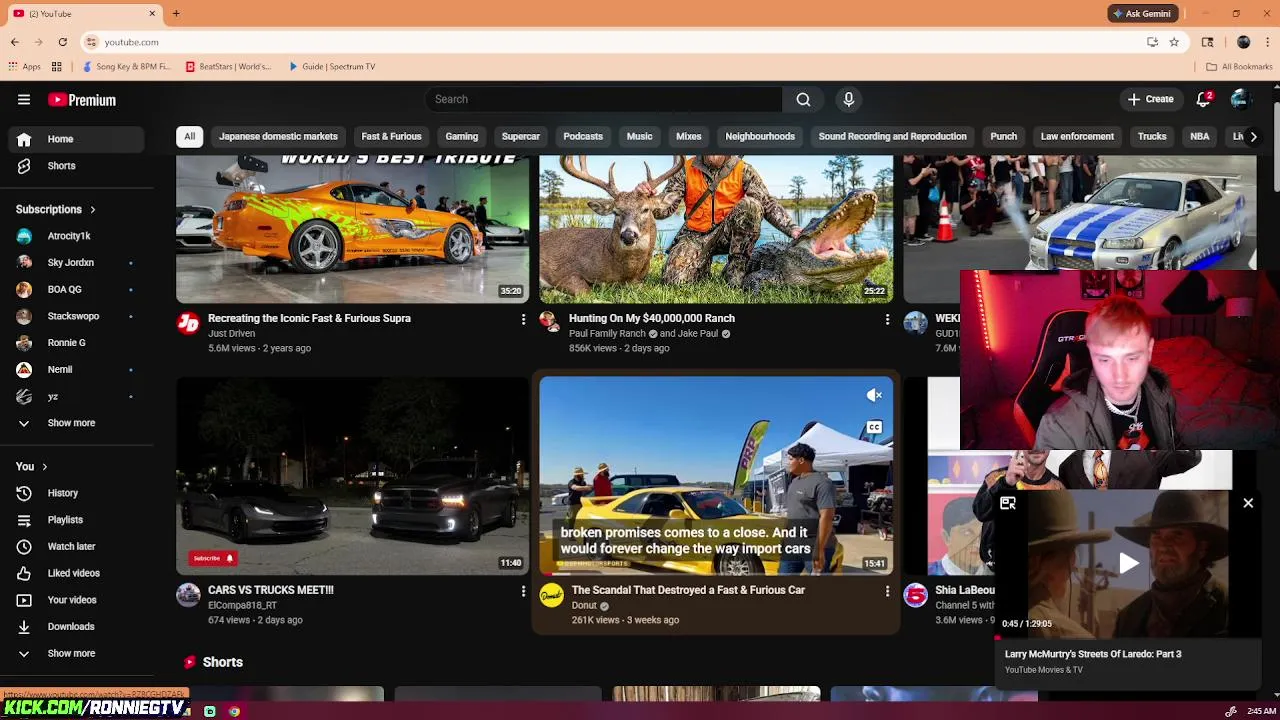Open the Donut channel avatar
Screen dimensions: 1280x720
(551, 596)
